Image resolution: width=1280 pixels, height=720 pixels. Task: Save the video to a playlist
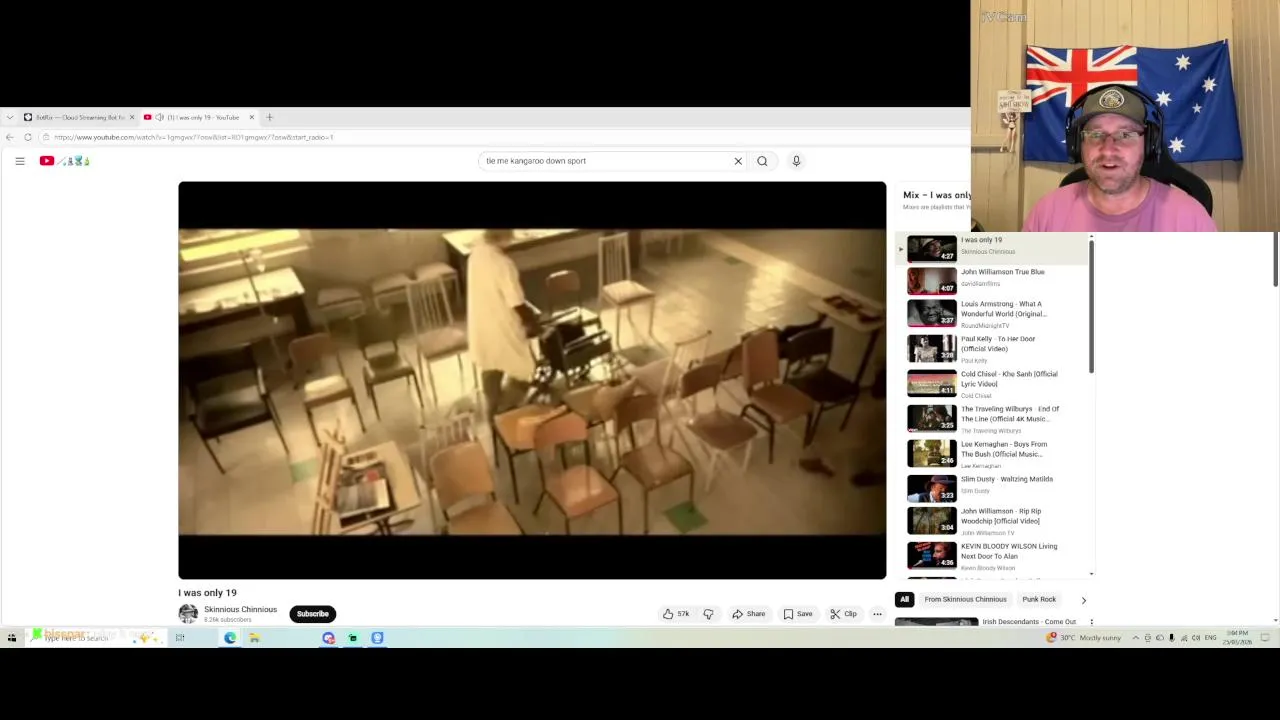[797, 614]
